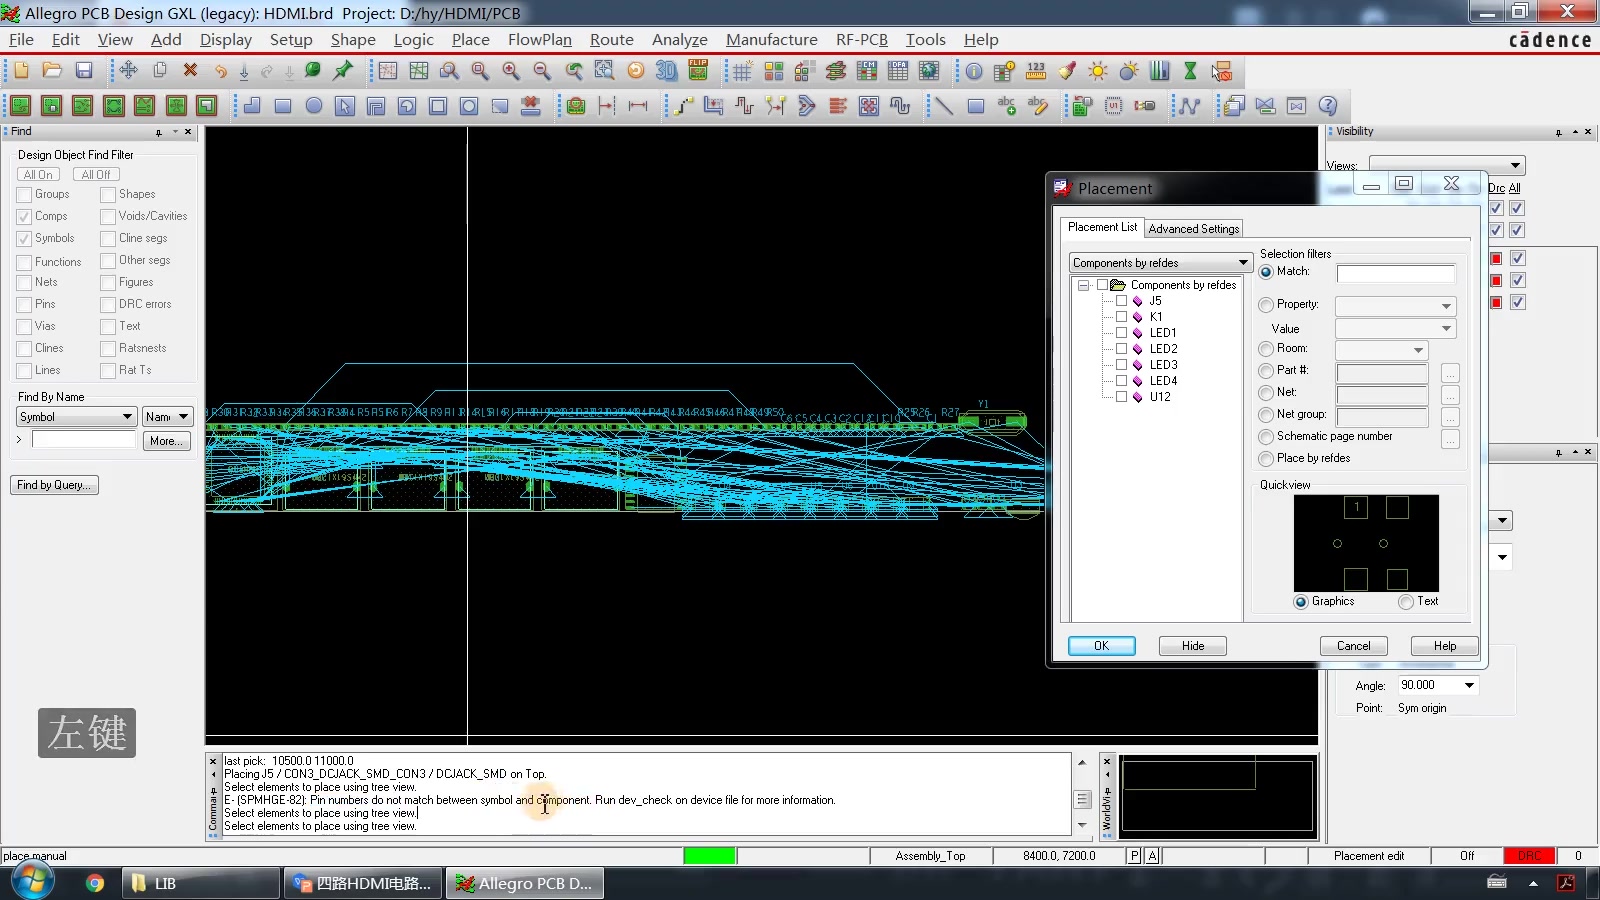Viewport: 1600px width, 900px height.
Task: Select the Text quickview radio button
Action: (x=1406, y=602)
